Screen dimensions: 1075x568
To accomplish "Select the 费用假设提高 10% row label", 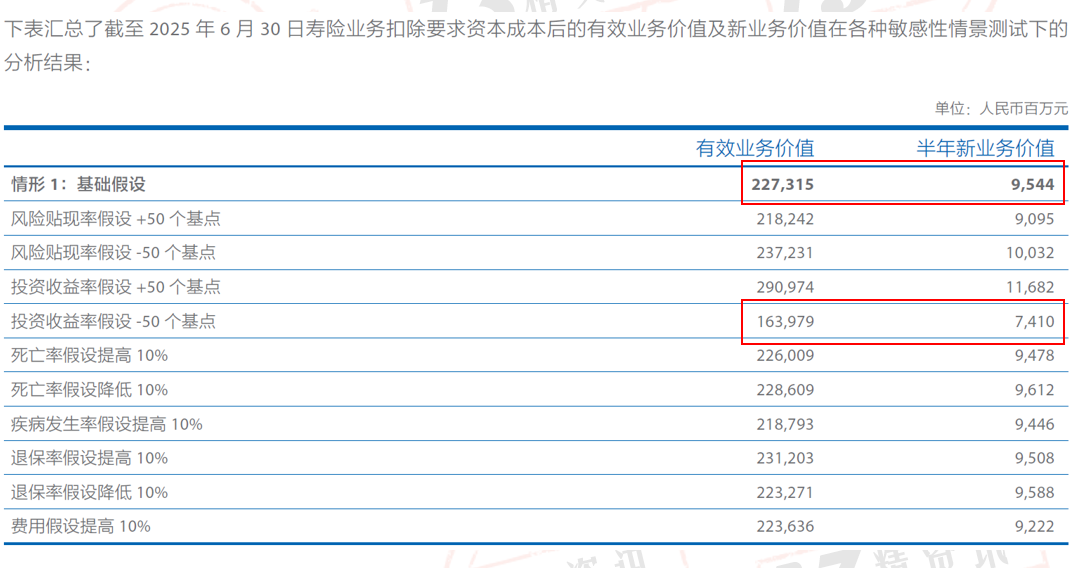I will click(x=80, y=525).
